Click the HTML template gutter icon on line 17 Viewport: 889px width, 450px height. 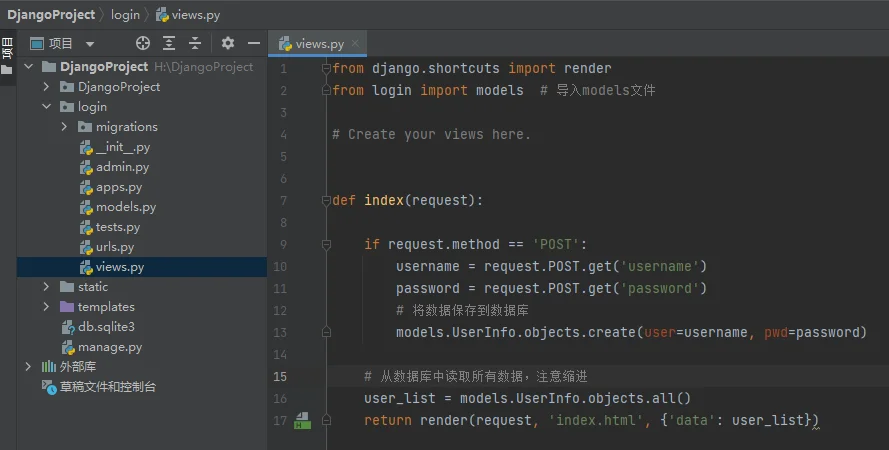(302, 421)
